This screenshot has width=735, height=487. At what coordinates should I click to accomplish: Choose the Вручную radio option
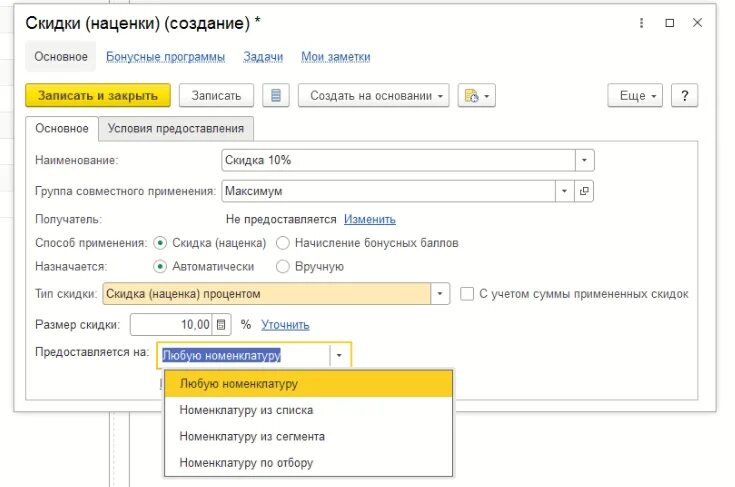click(283, 267)
